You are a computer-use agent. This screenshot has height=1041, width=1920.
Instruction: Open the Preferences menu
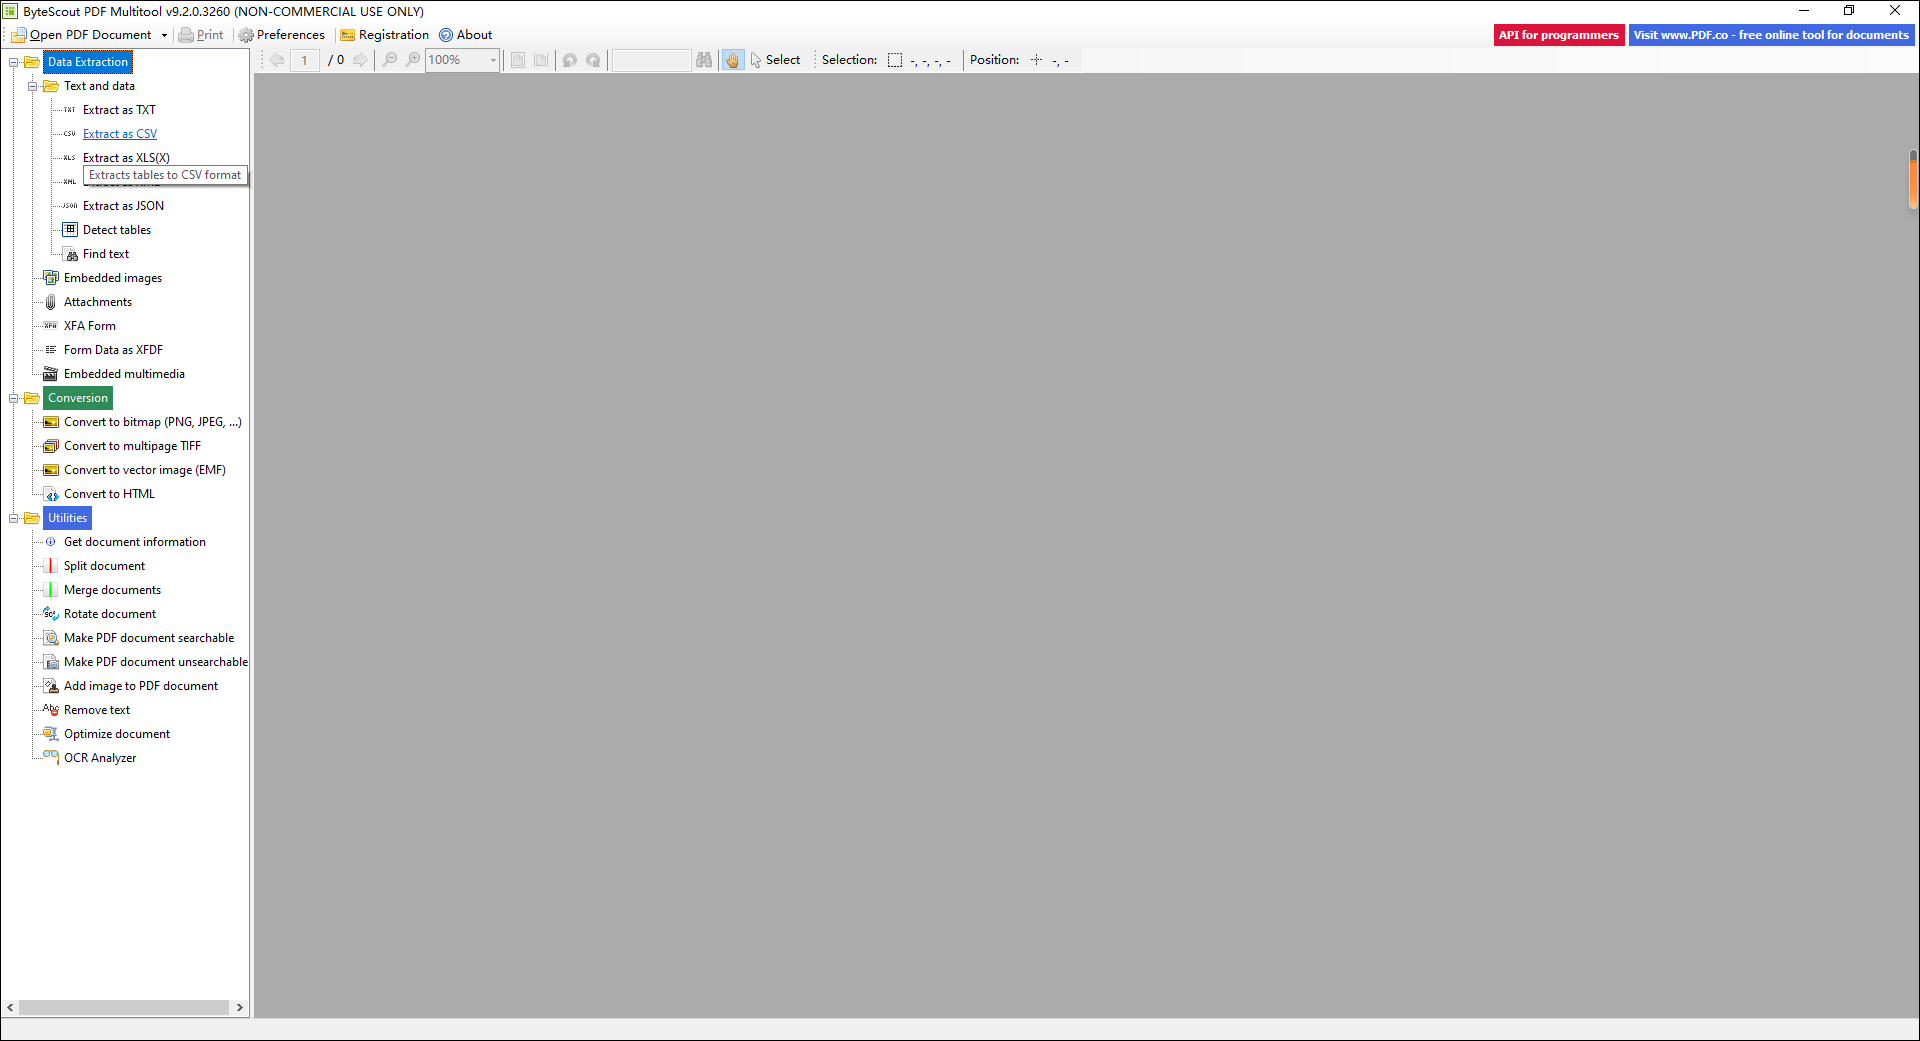click(281, 35)
